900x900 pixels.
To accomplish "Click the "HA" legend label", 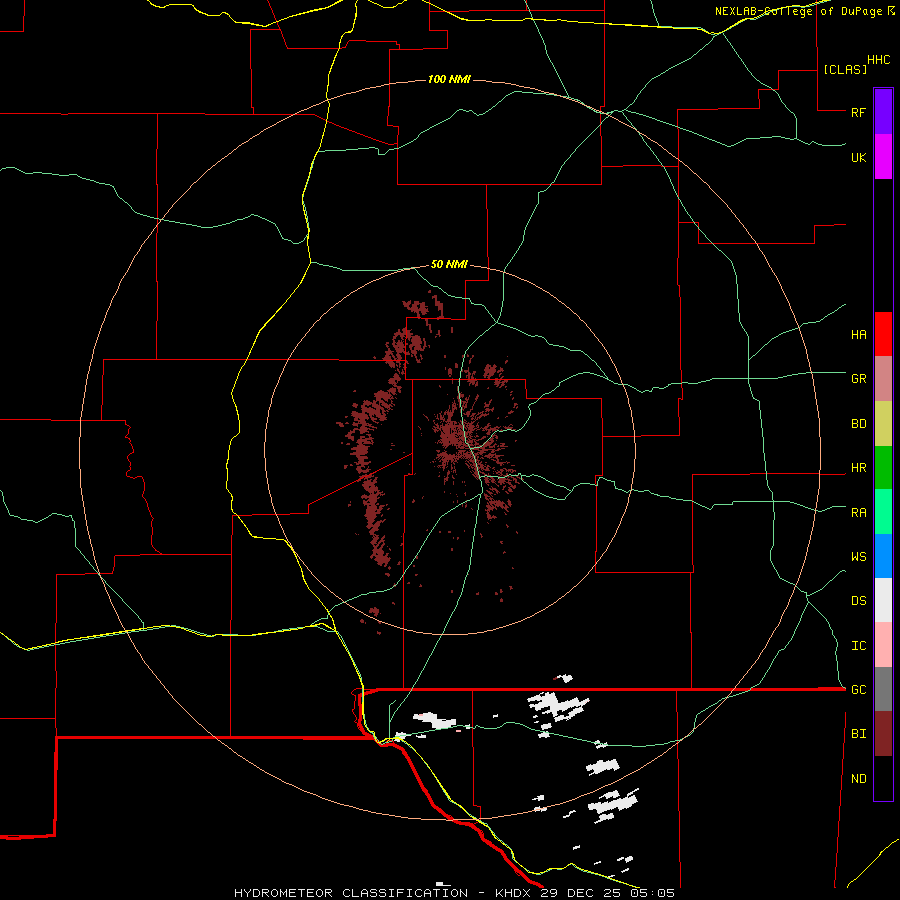I will (858, 334).
